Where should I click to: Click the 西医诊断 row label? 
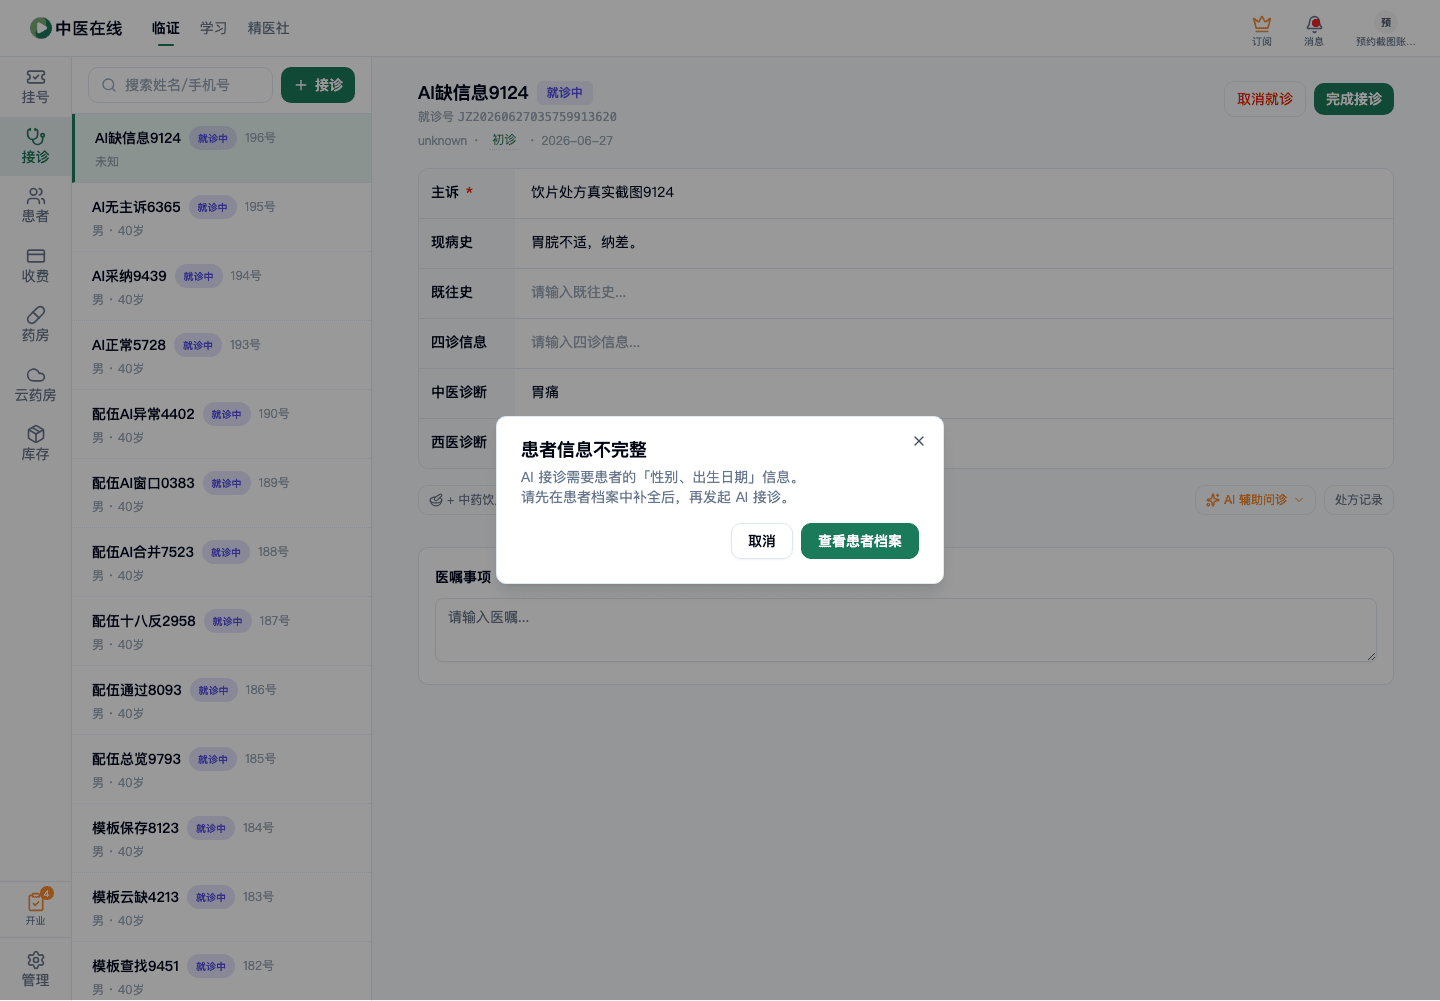pyautogui.click(x=459, y=442)
